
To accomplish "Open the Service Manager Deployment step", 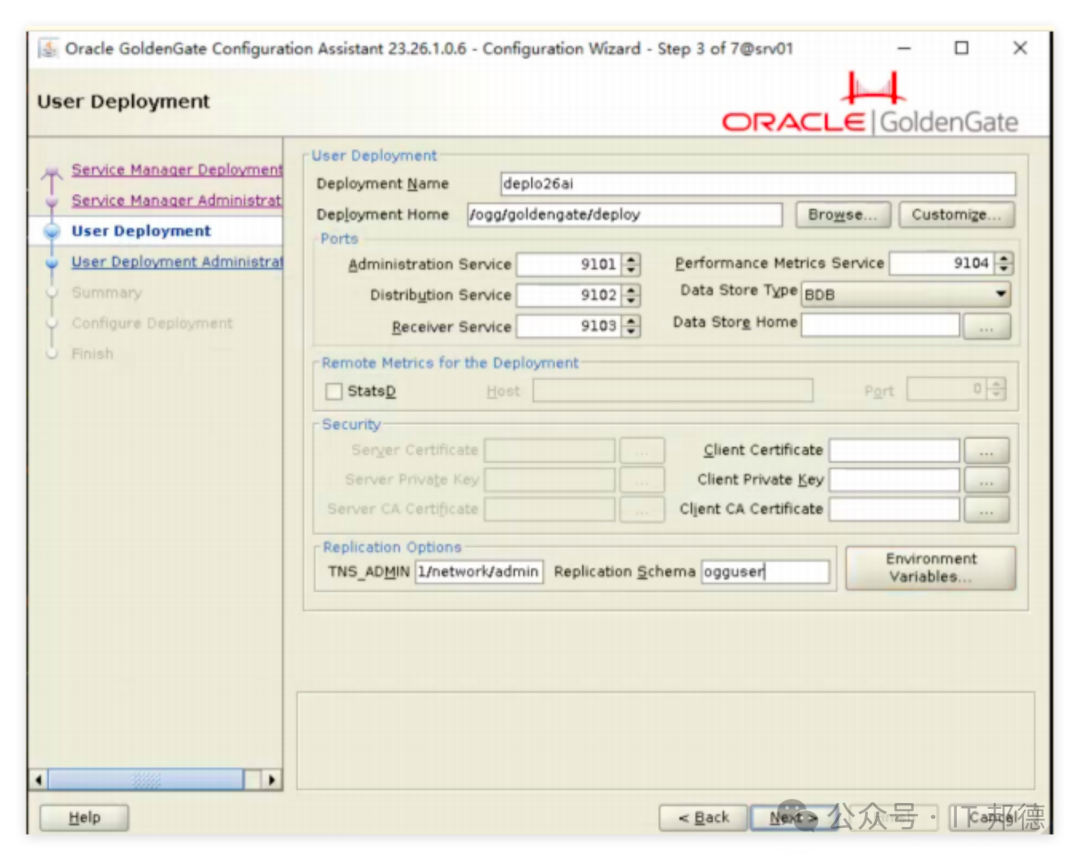I will [177, 169].
